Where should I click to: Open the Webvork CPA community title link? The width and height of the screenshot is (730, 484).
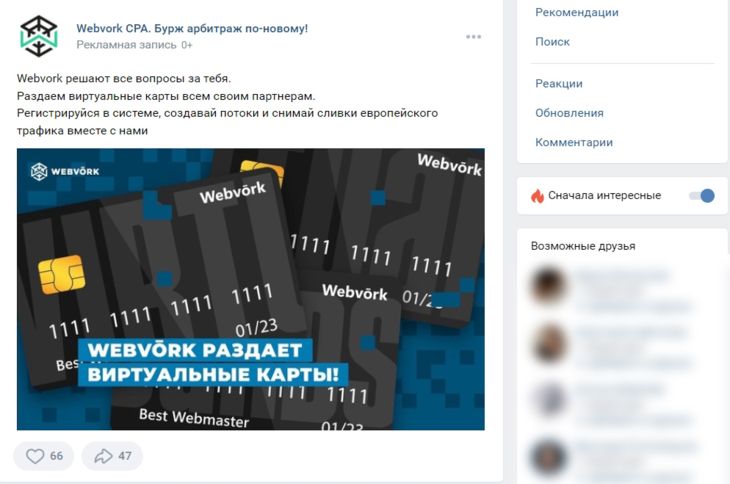pos(192,28)
